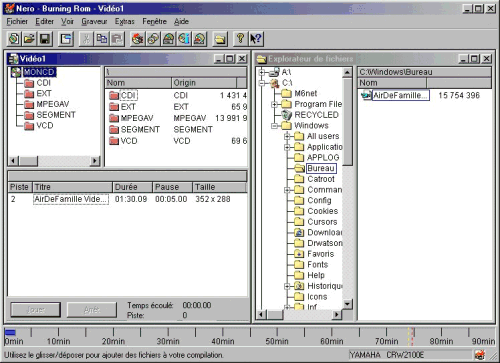Image resolution: width=500 pixels, height=363 pixels.
Task: Open the Choose recorder toolbar icon
Action: (x=169, y=39)
